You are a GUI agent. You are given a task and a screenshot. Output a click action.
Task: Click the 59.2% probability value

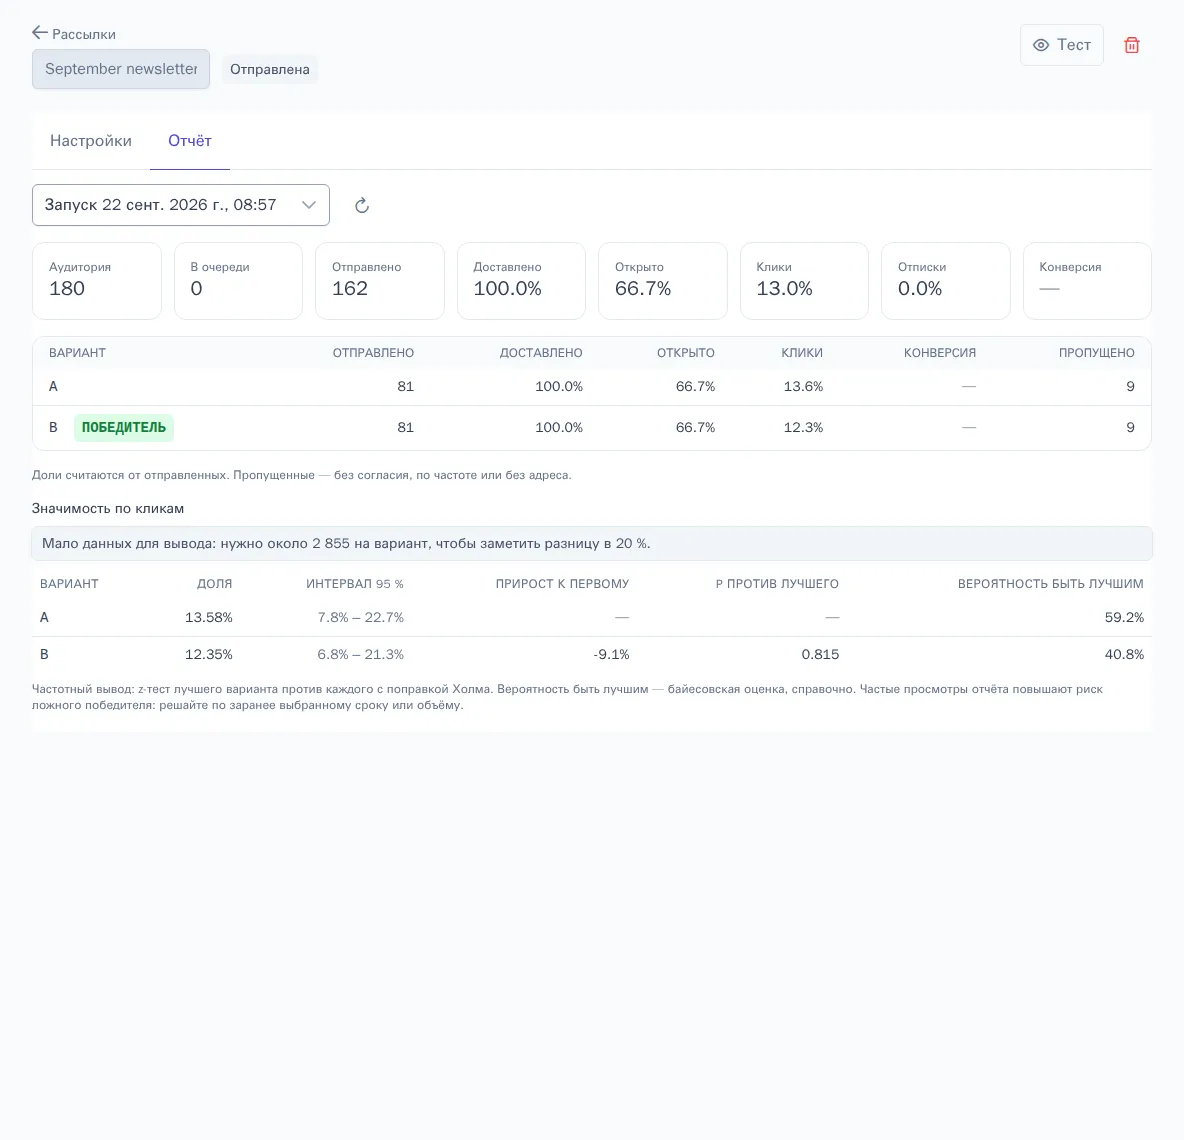(1124, 618)
